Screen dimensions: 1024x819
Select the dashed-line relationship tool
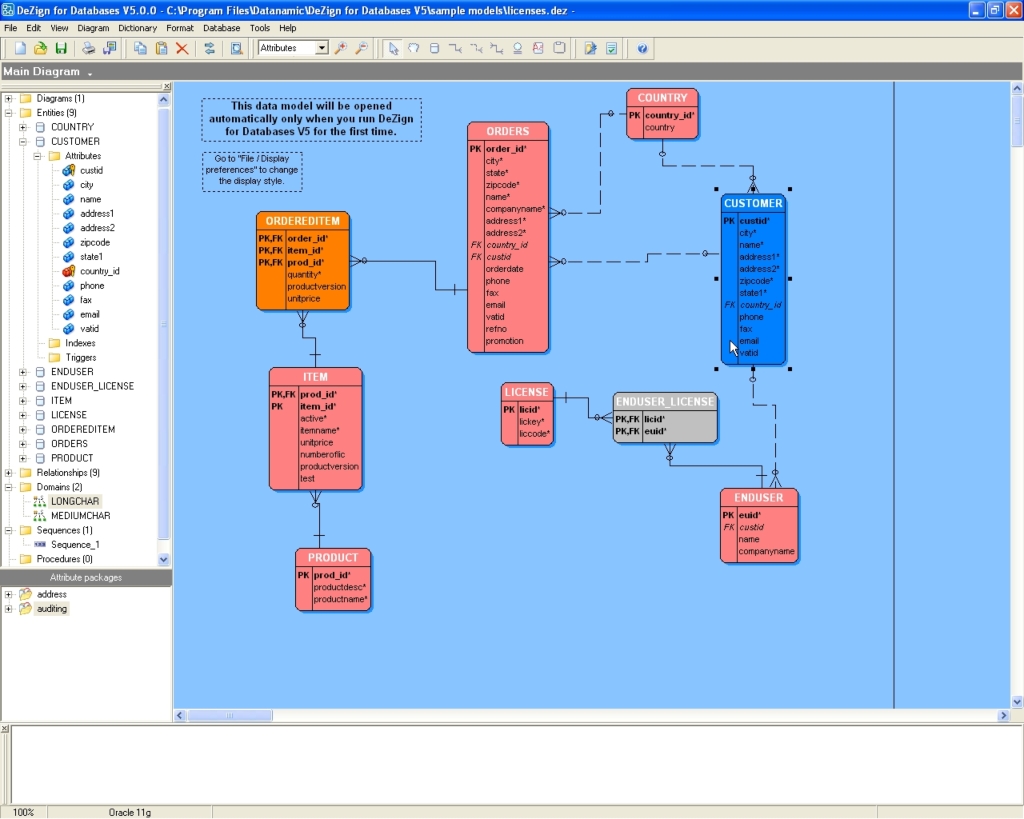click(476, 48)
